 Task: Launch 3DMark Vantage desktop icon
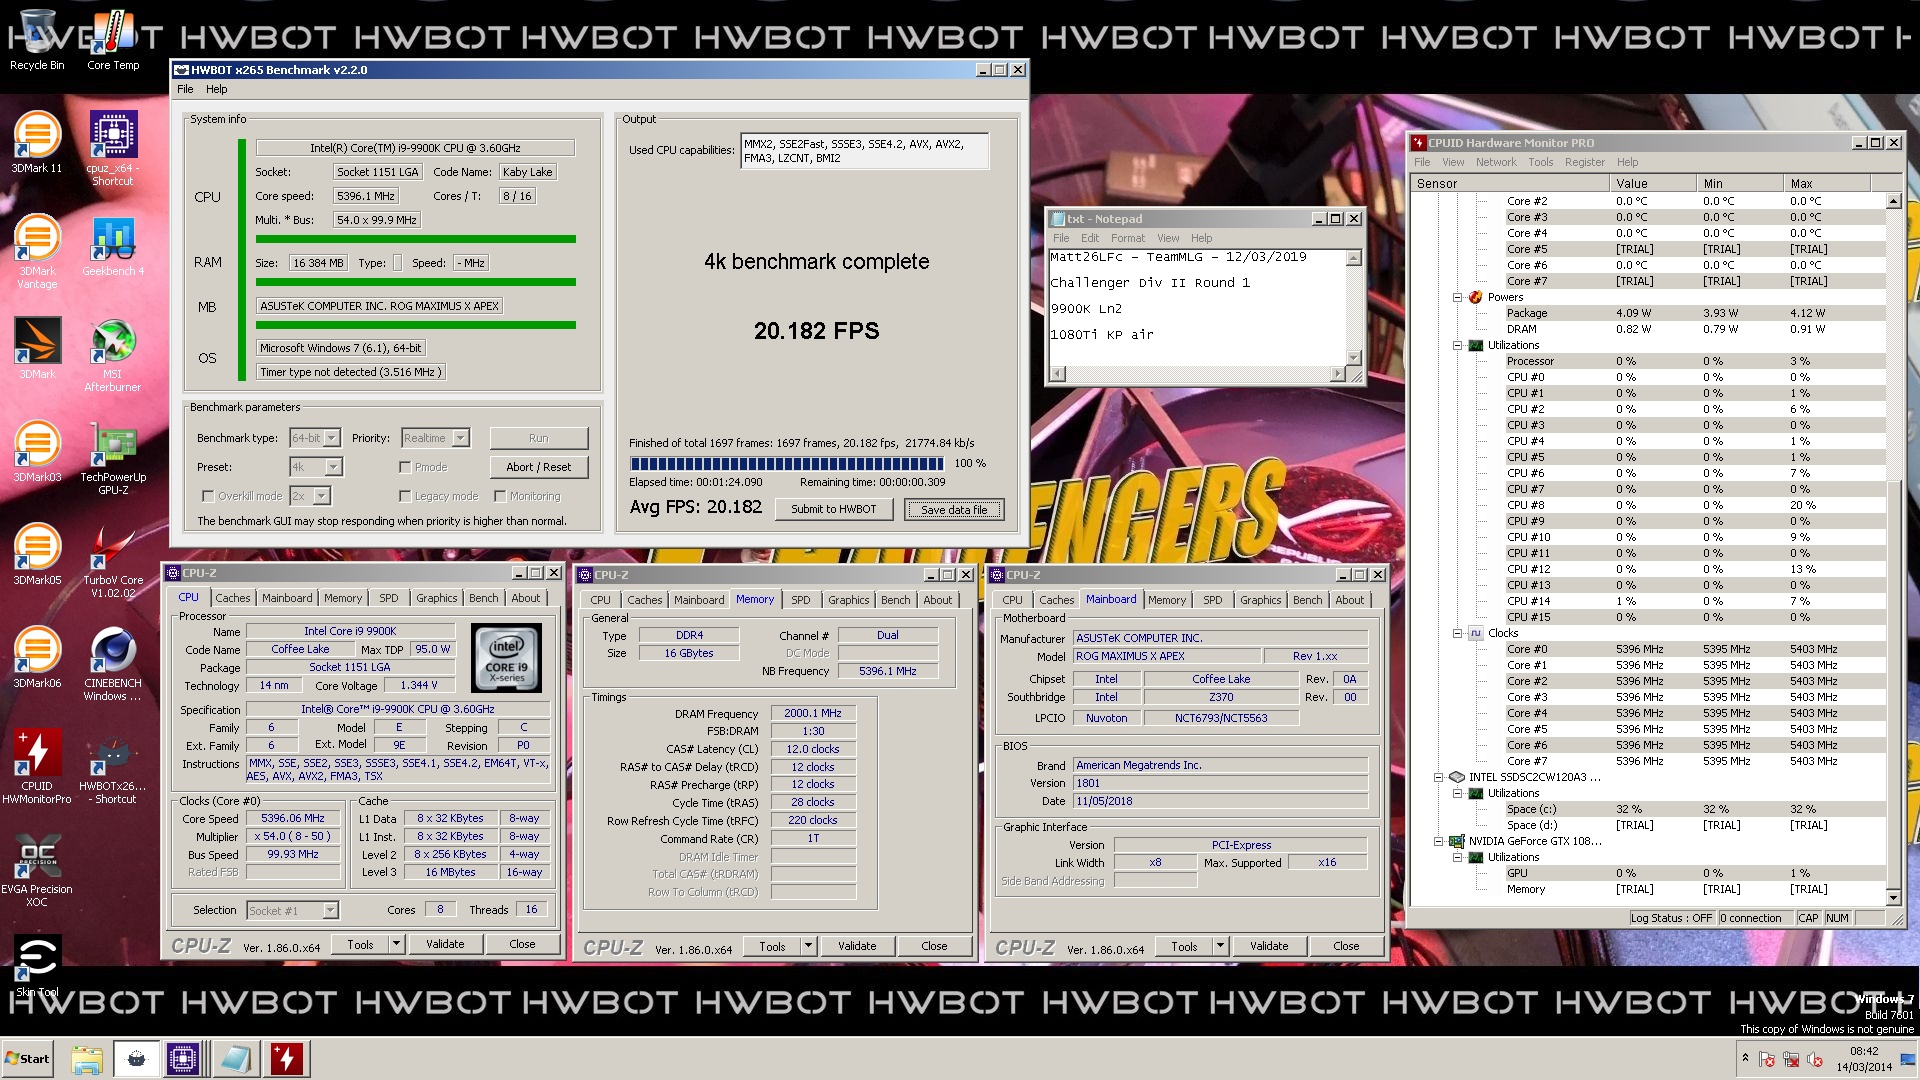pyautogui.click(x=37, y=252)
